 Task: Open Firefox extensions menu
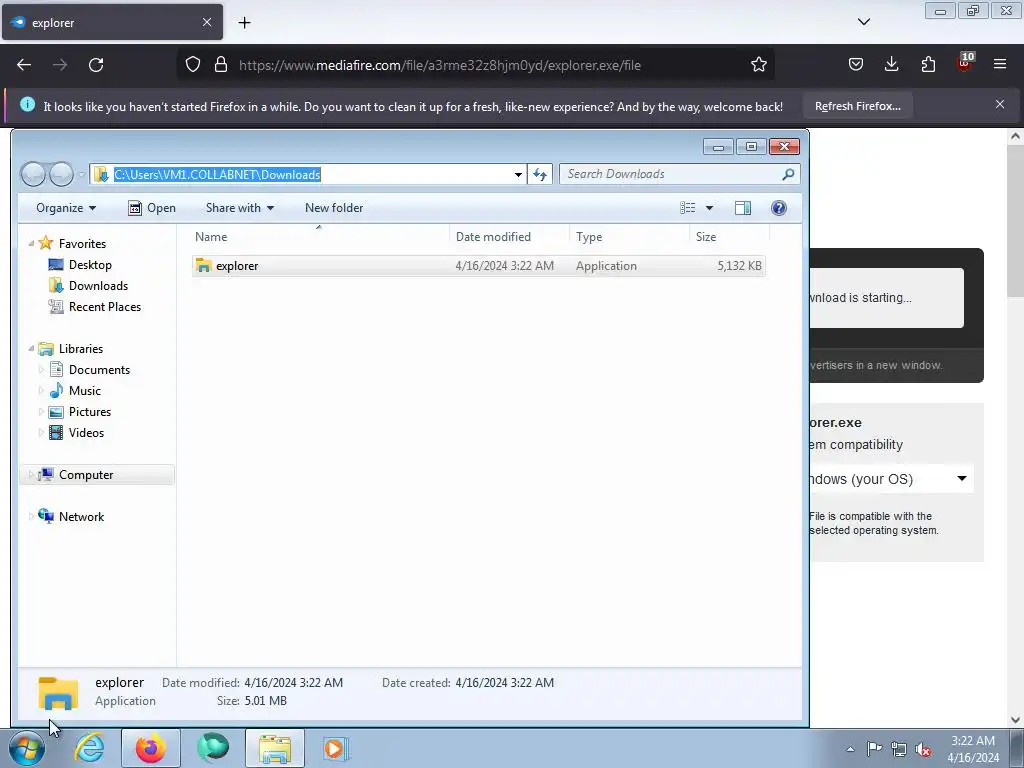click(x=928, y=65)
